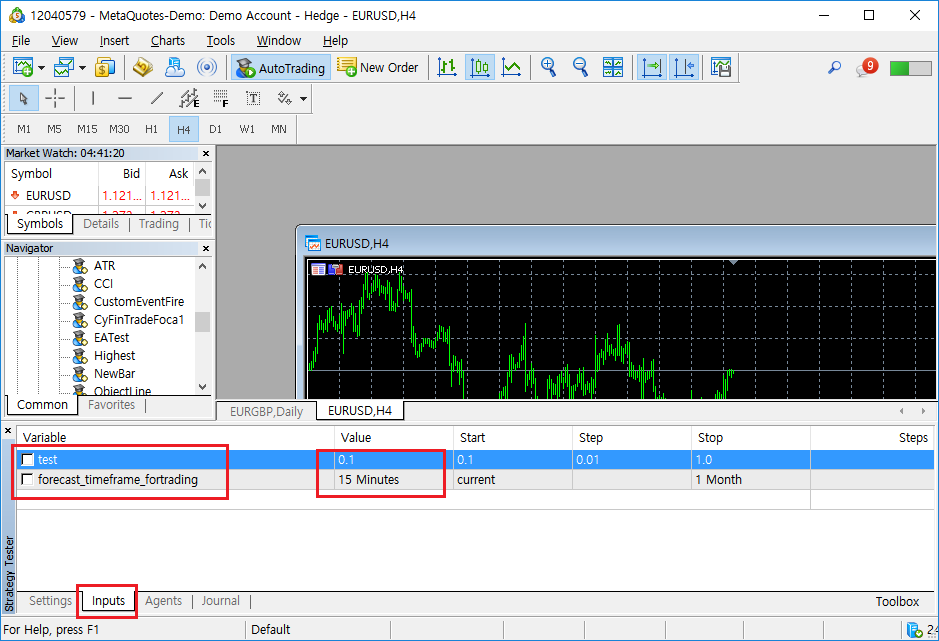The width and height of the screenshot is (939, 641).
Task: Draw a horizontal line tool
Action: [x=125, y=98]
